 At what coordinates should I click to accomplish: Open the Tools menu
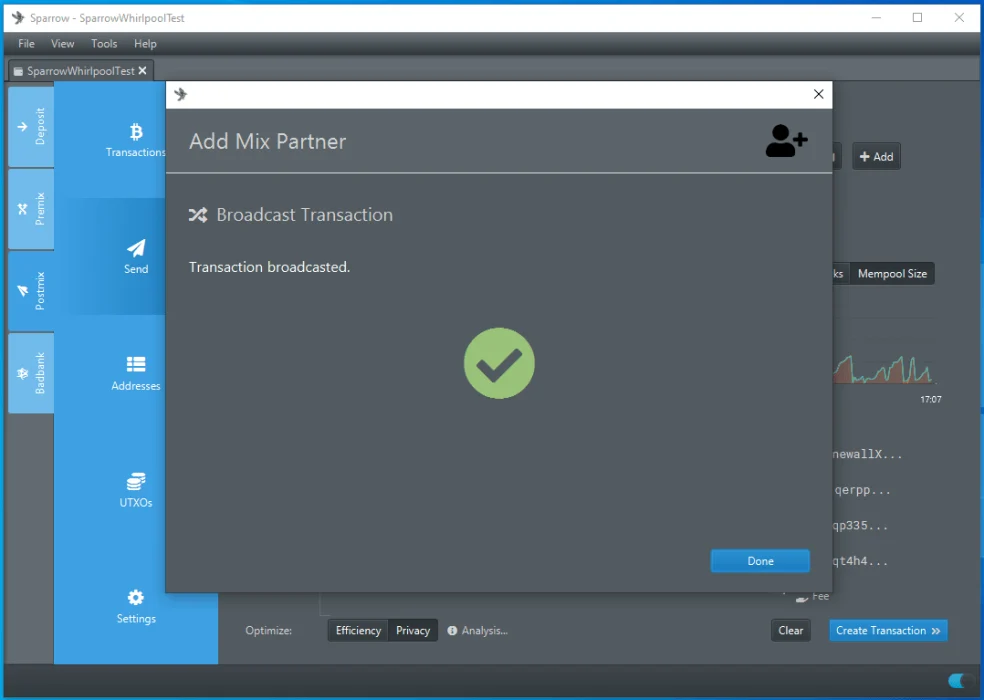tap(104, 44)
